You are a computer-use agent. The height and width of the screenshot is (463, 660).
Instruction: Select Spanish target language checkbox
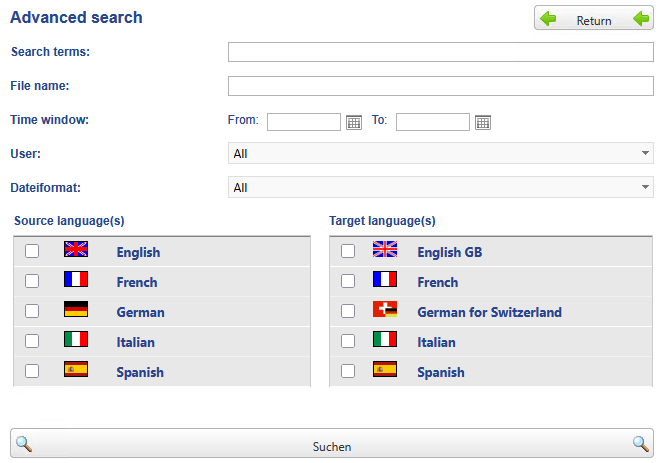[x=348, y=371]
